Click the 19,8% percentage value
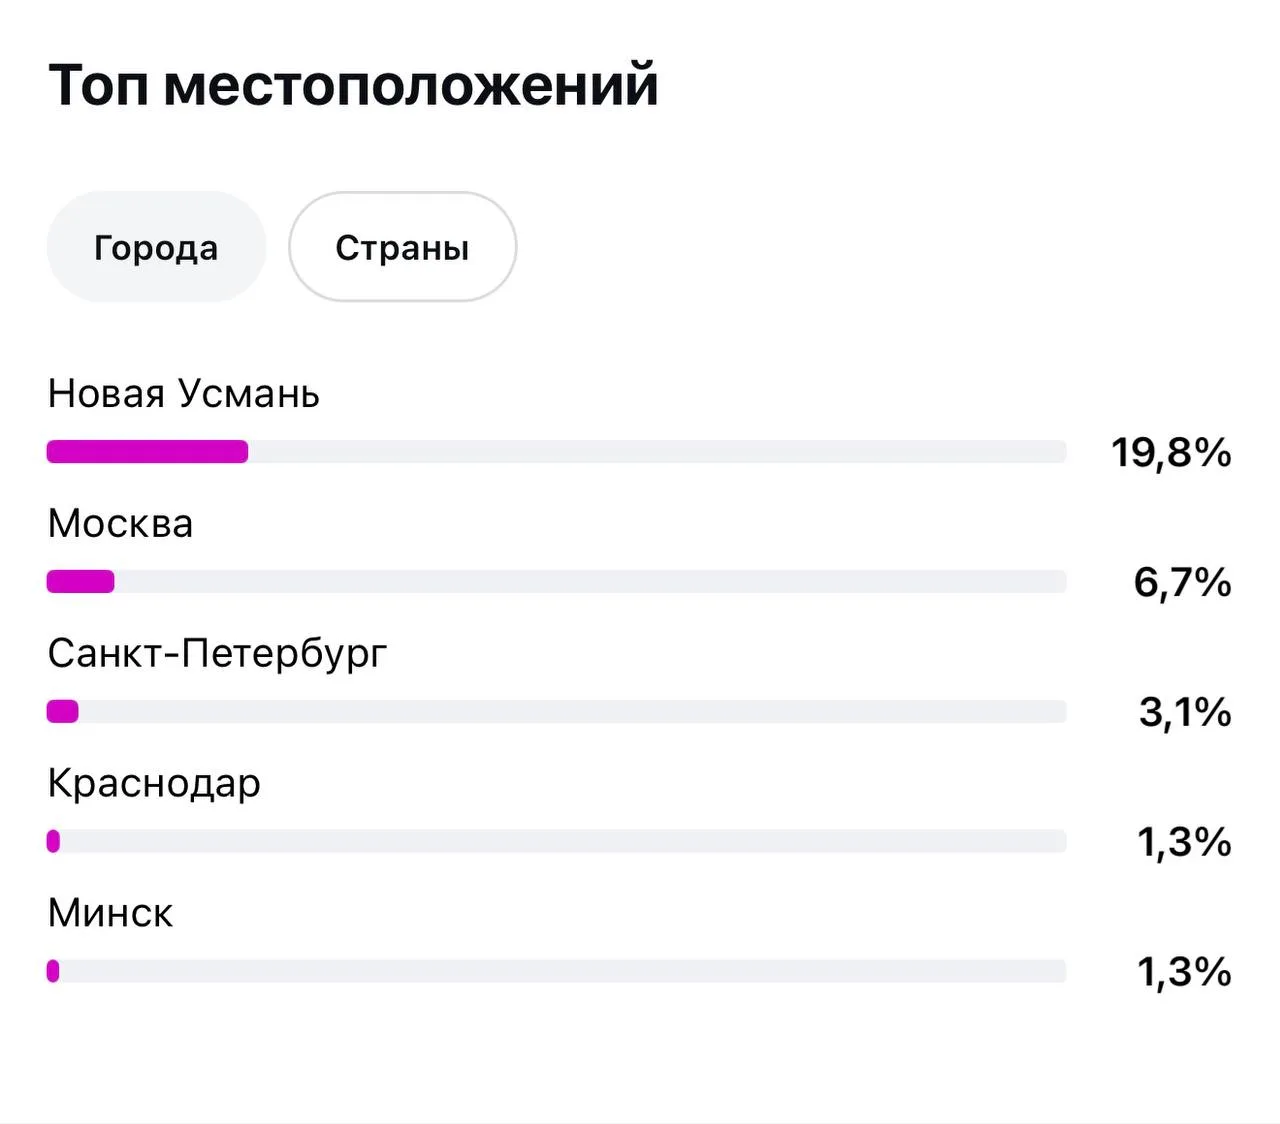Image resolution: width=1280 pixels, height=1124 pixels. (x=1171, y=453)
